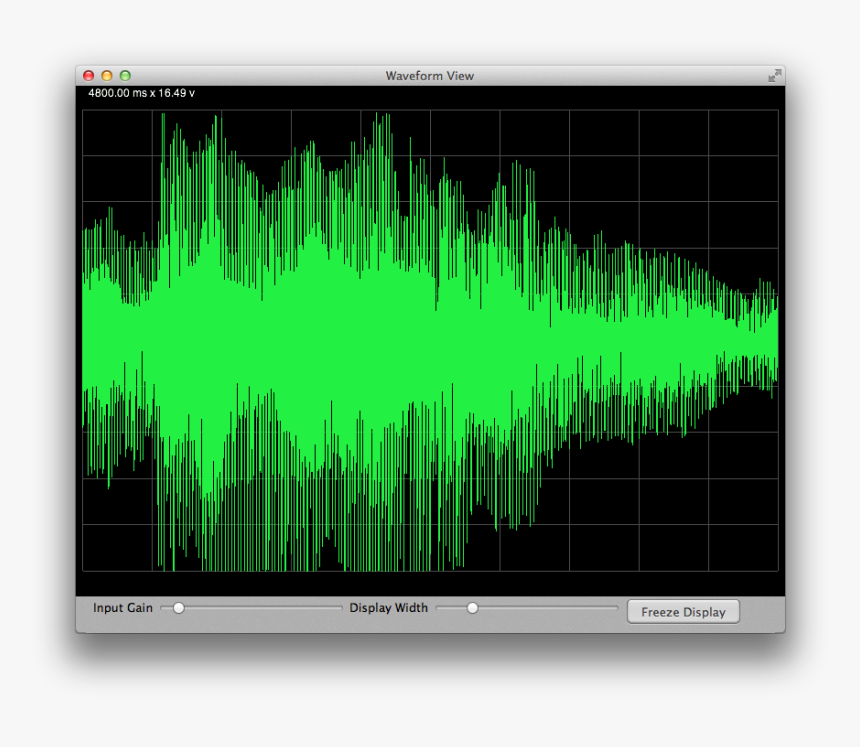Click the Freeze Display button
Viewport: 860px width, 747px height.
683,612
